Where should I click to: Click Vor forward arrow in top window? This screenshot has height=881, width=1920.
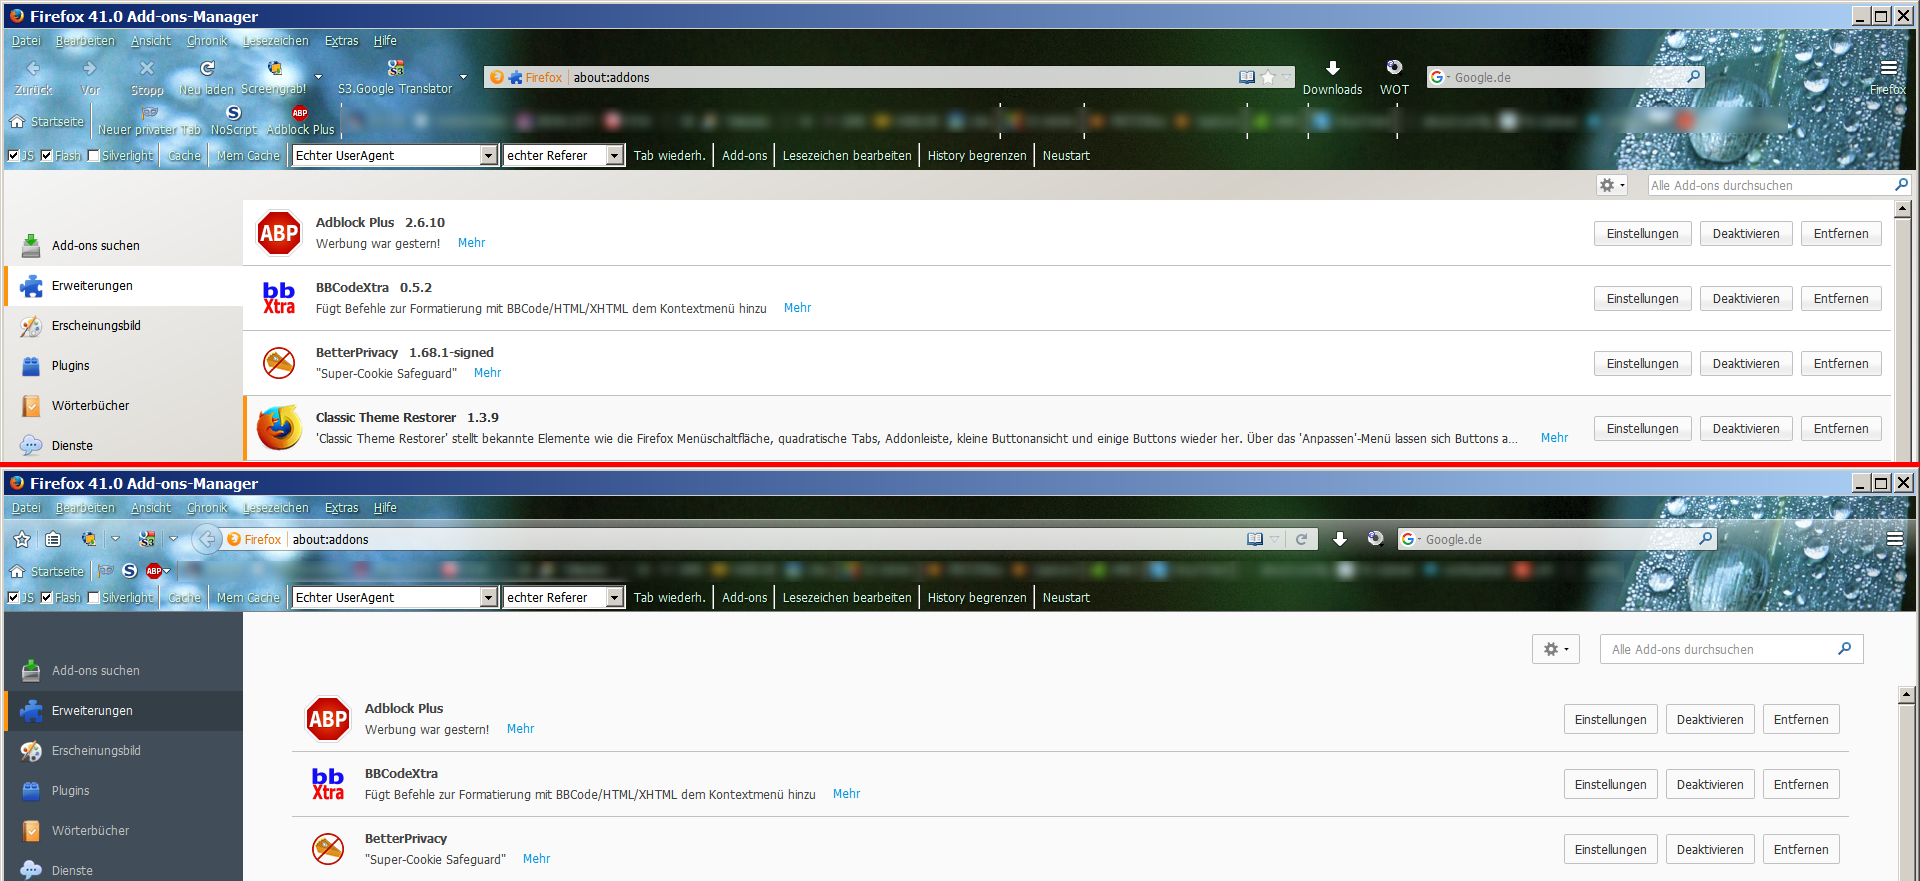click(x=90, y=69)
